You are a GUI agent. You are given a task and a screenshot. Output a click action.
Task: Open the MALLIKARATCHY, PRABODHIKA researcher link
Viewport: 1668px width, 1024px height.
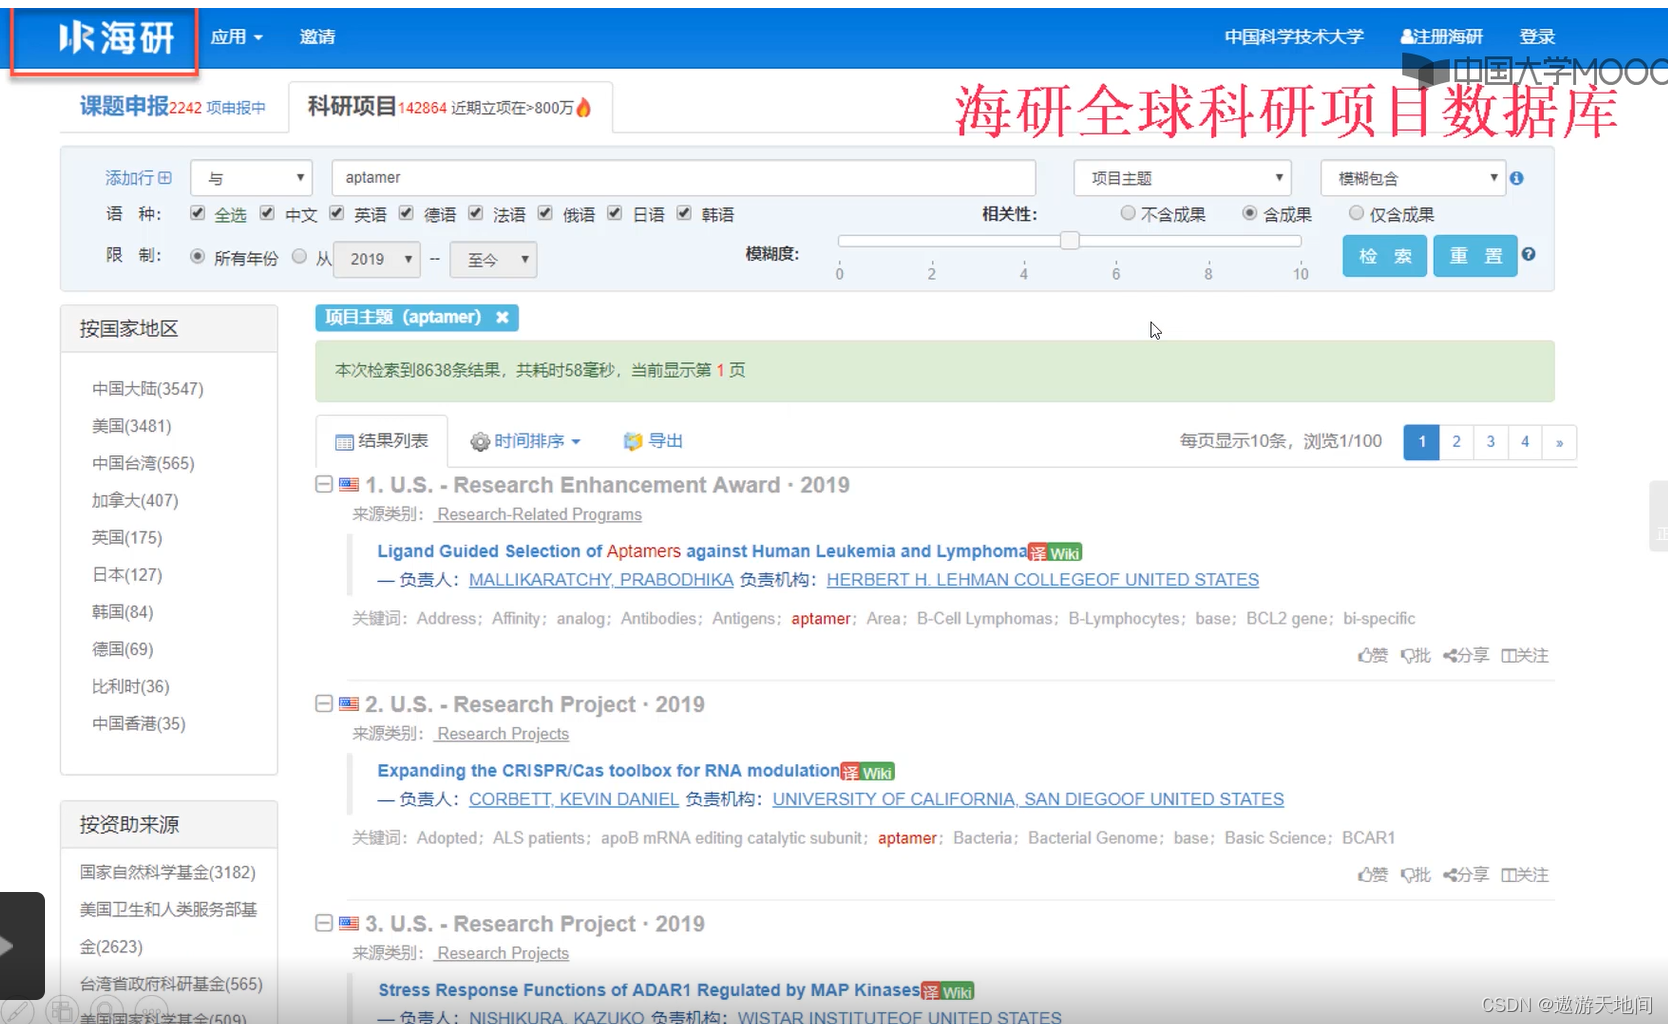[x=601, y=580]
